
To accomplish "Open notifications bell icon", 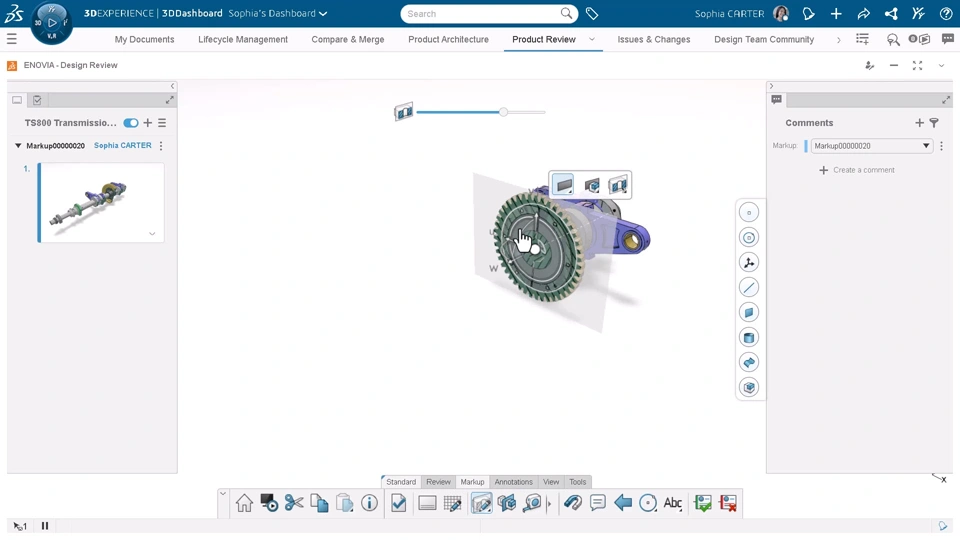I will pos(808,13).
